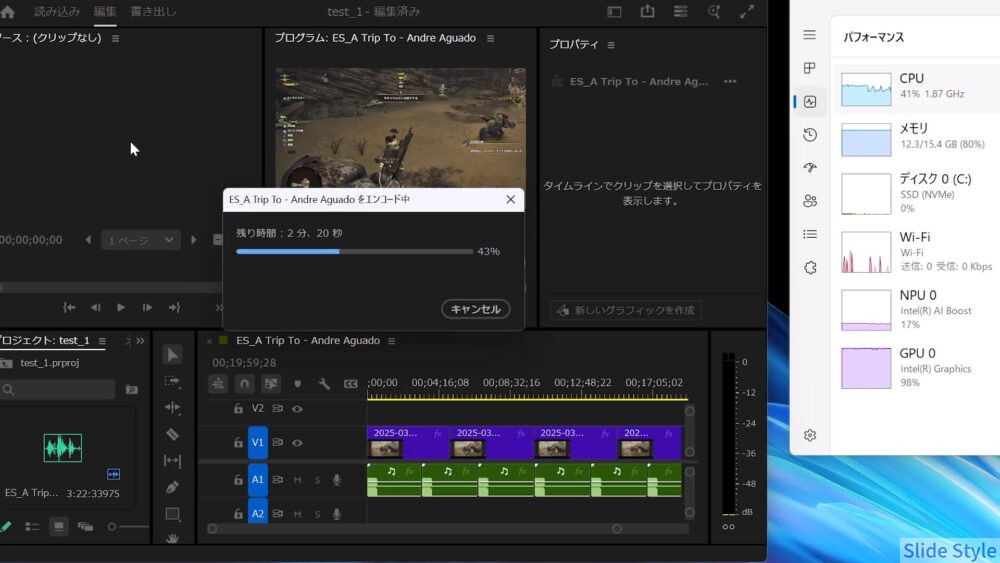Viewport: 1000px width, 563px height.
Task: Open the source monitor panel menu
Action: pyautogui.click(x=115, y=38)
